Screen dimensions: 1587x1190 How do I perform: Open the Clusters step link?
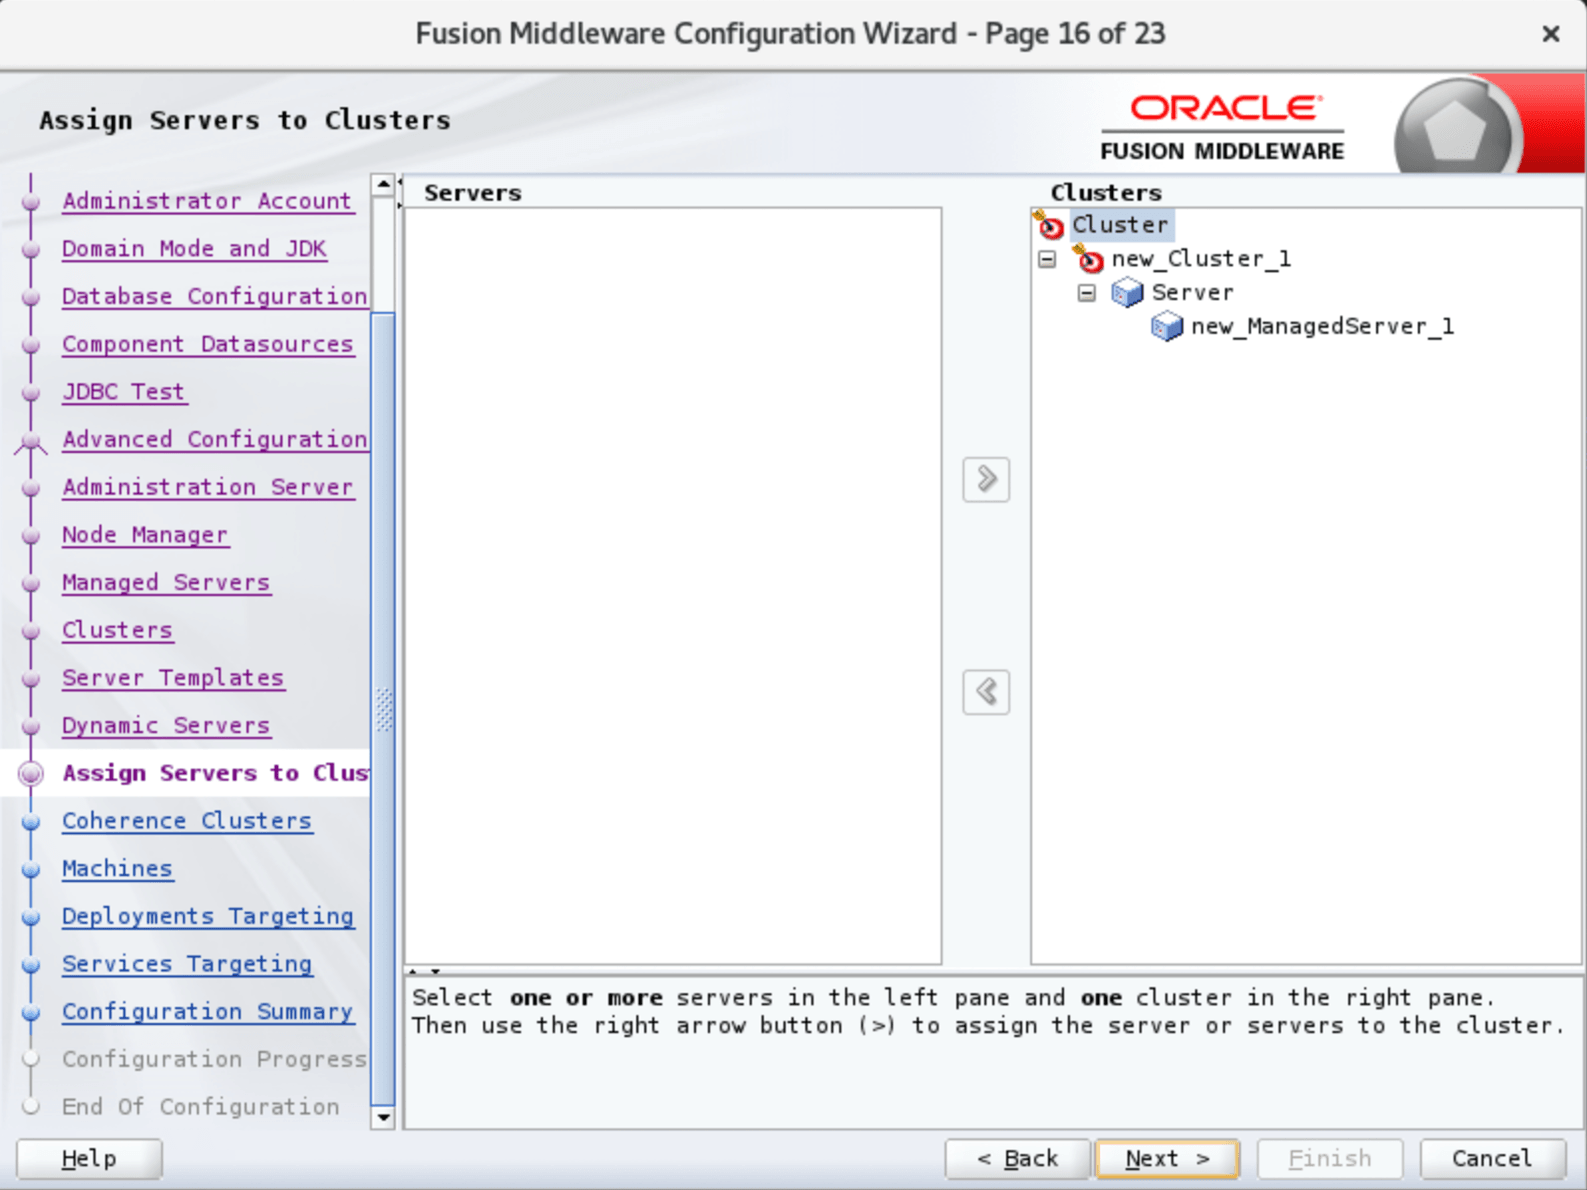click(117, 631)
